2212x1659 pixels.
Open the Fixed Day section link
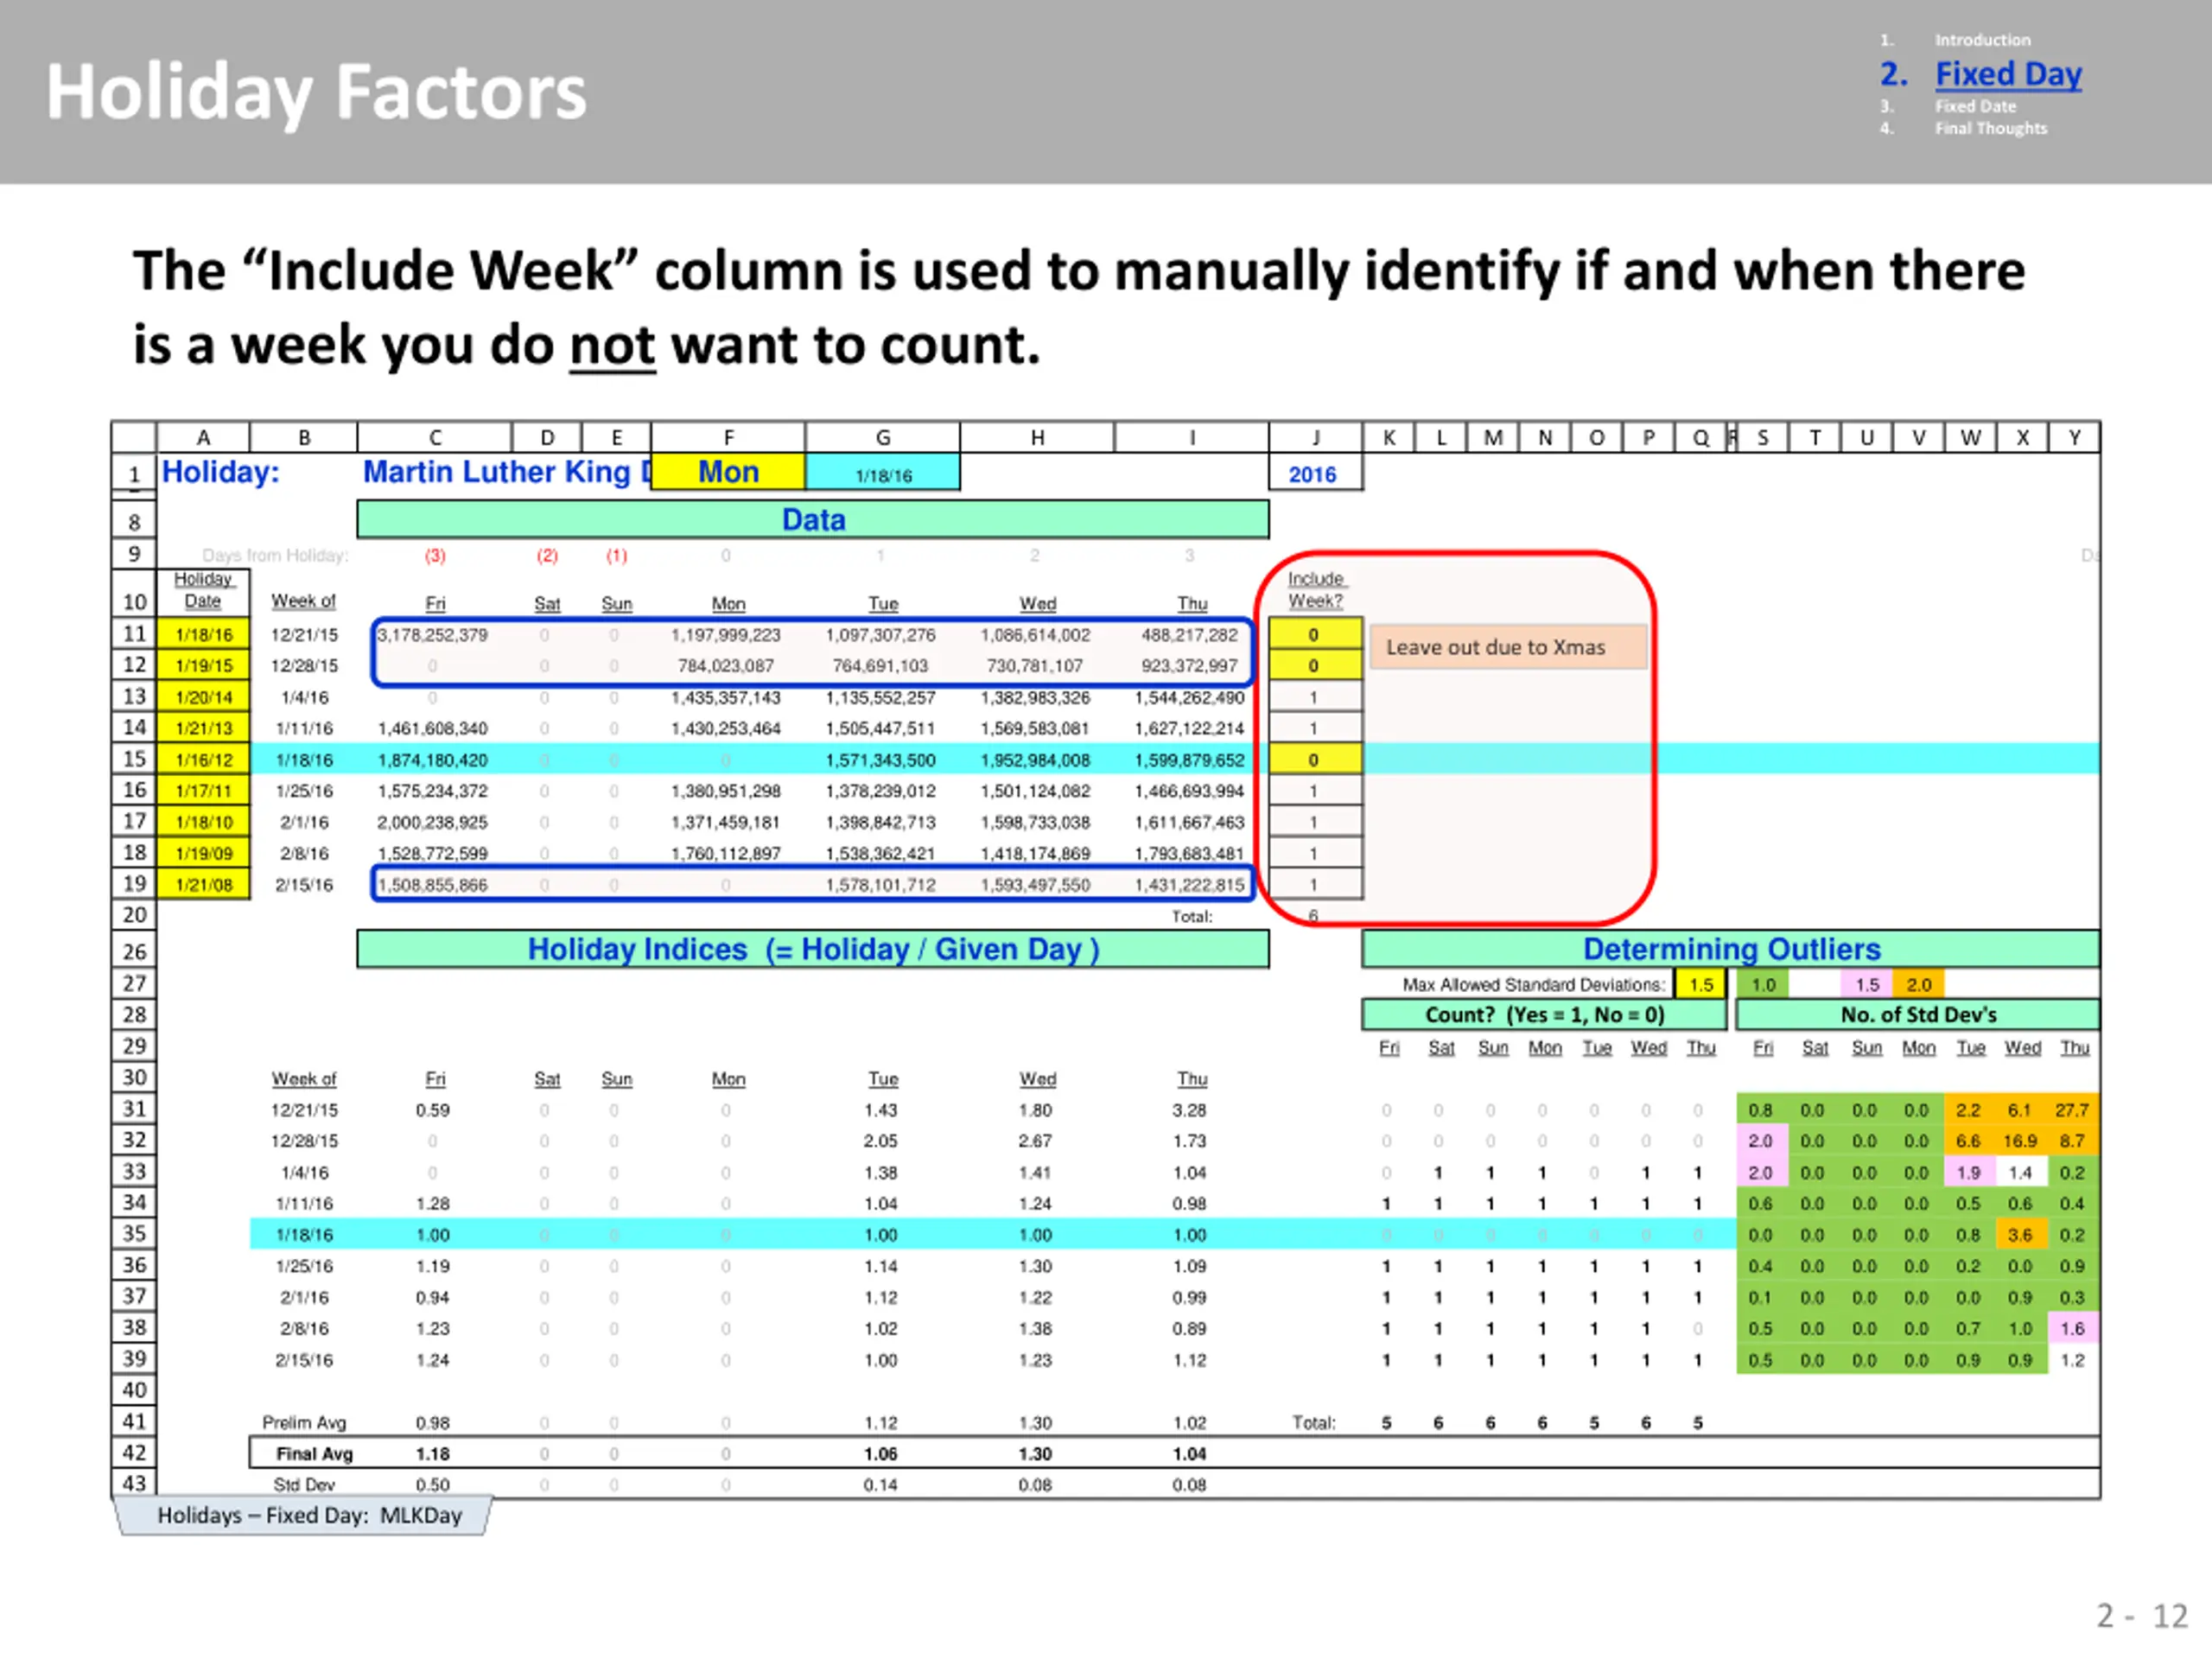(2008, 74)
